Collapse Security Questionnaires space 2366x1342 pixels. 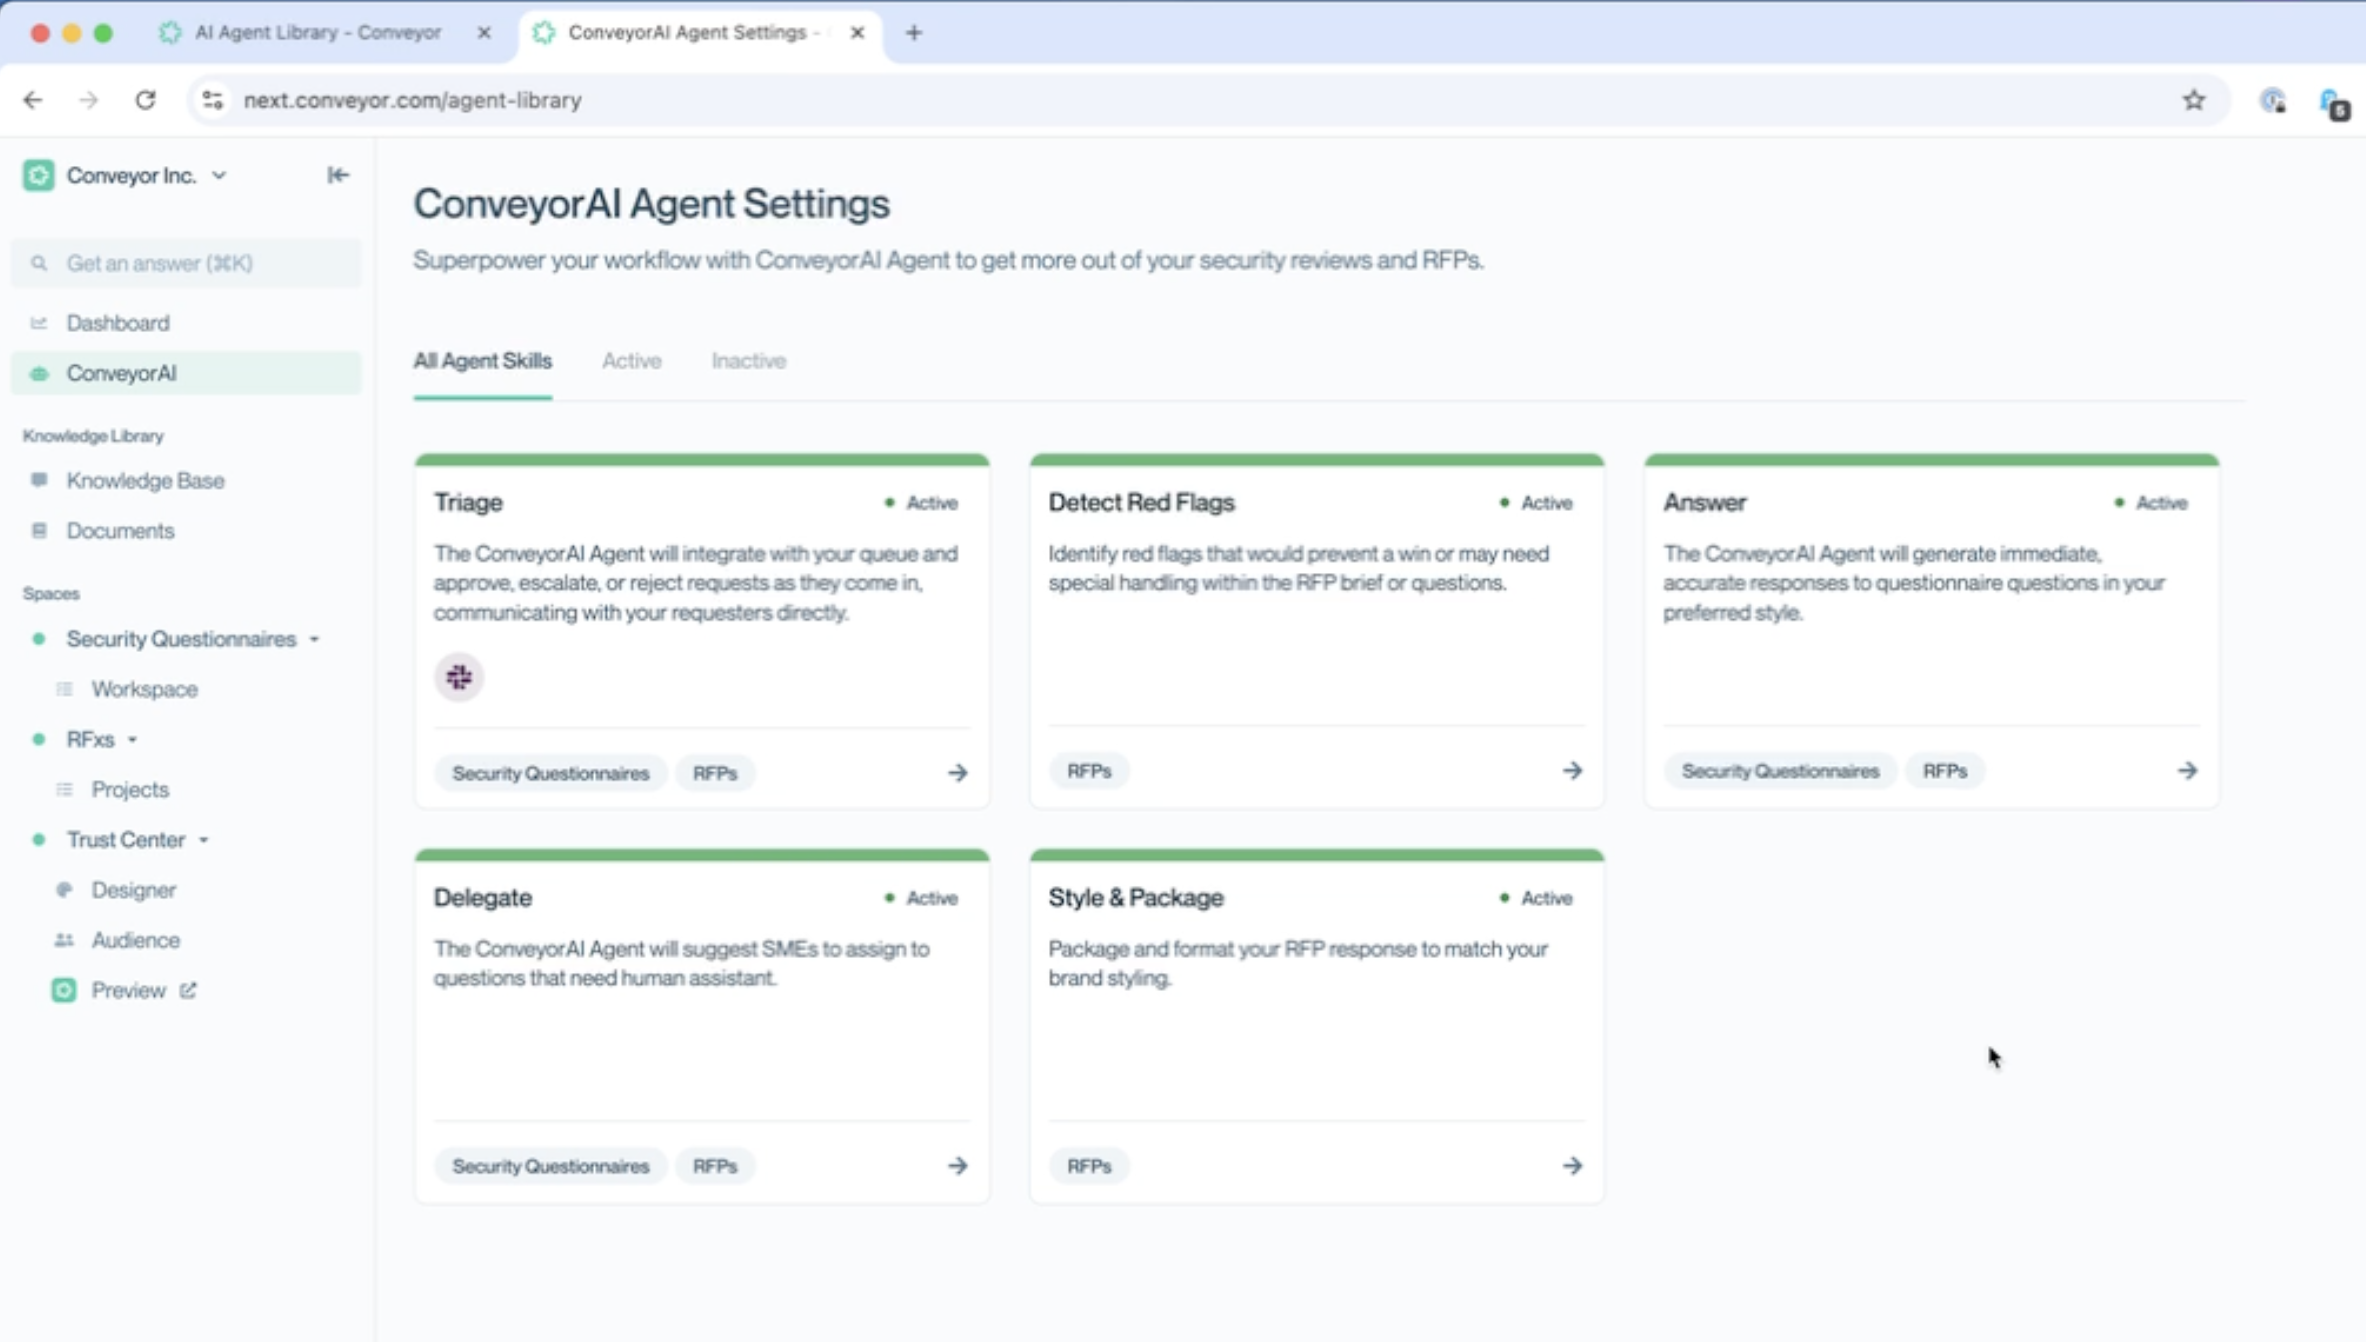click(314, 639)
